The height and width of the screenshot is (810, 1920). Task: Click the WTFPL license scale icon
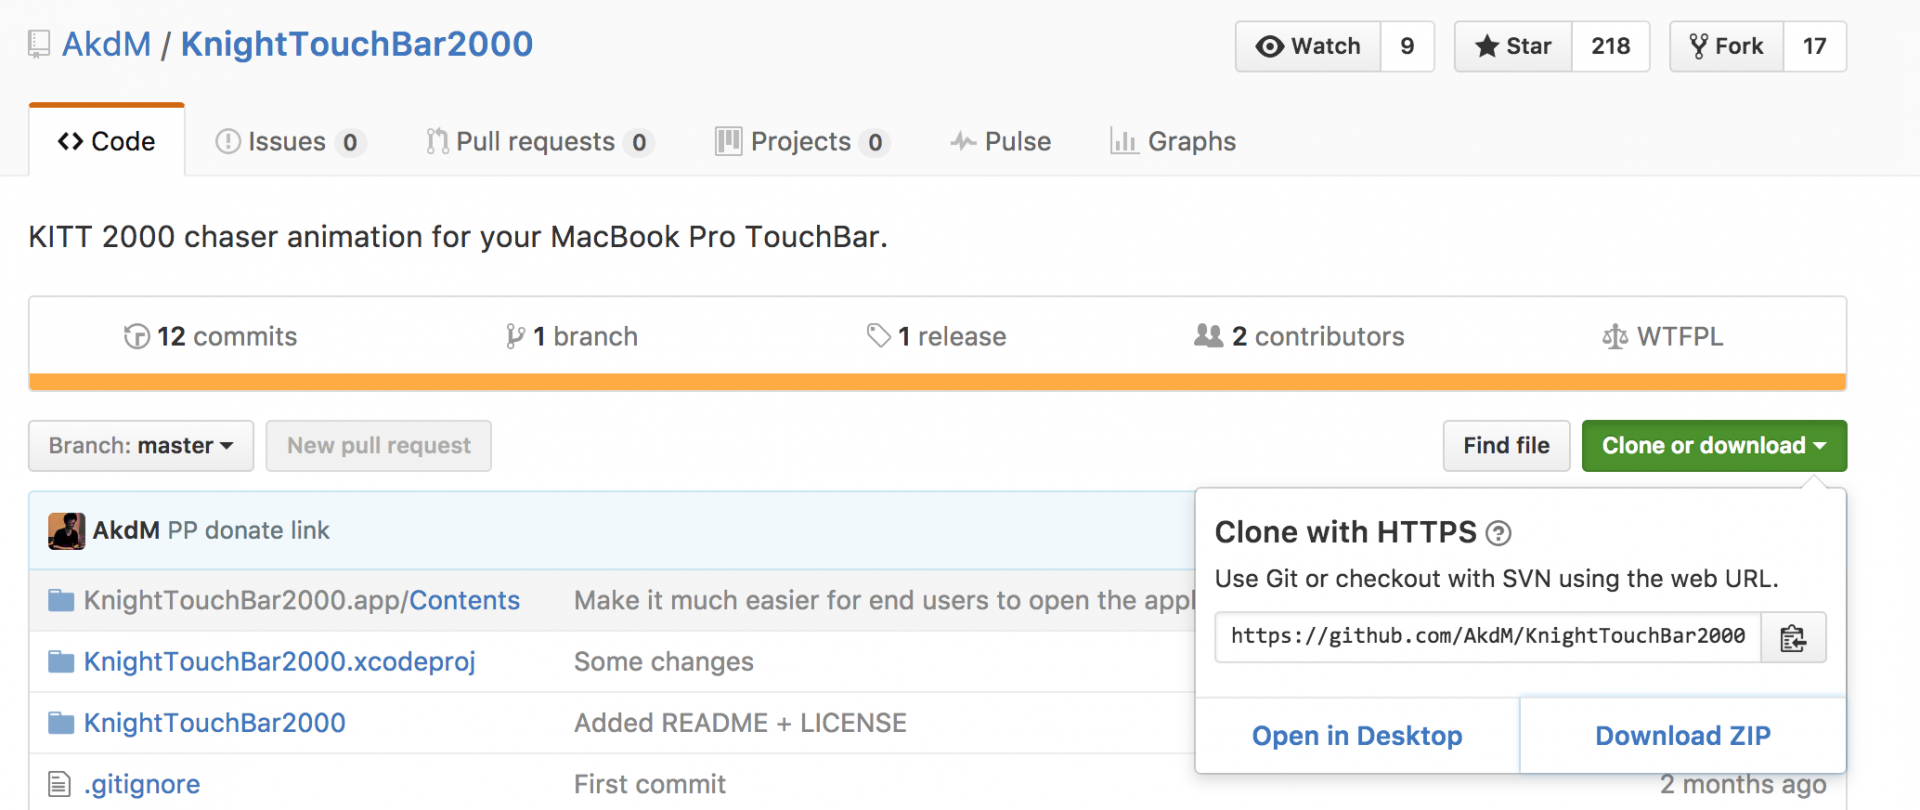click(x=1614, y=337)
